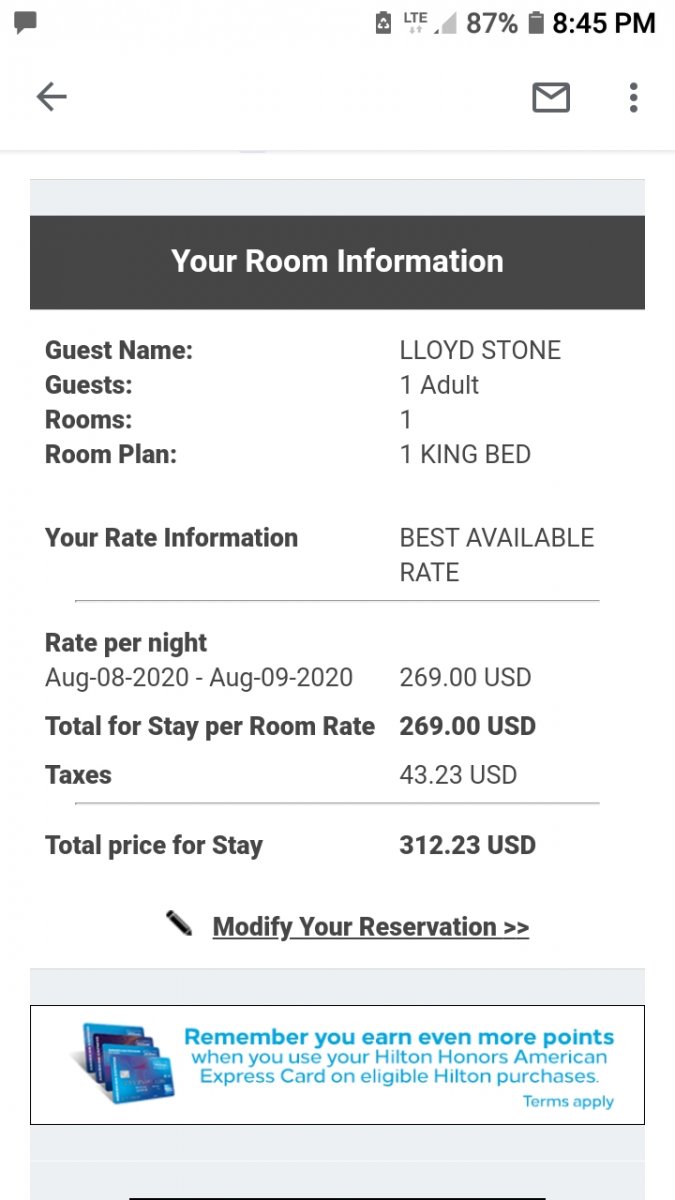This screenshot has width=675, height=1200.
Task: Tap the back arrow icon
Action: point(51,97)
